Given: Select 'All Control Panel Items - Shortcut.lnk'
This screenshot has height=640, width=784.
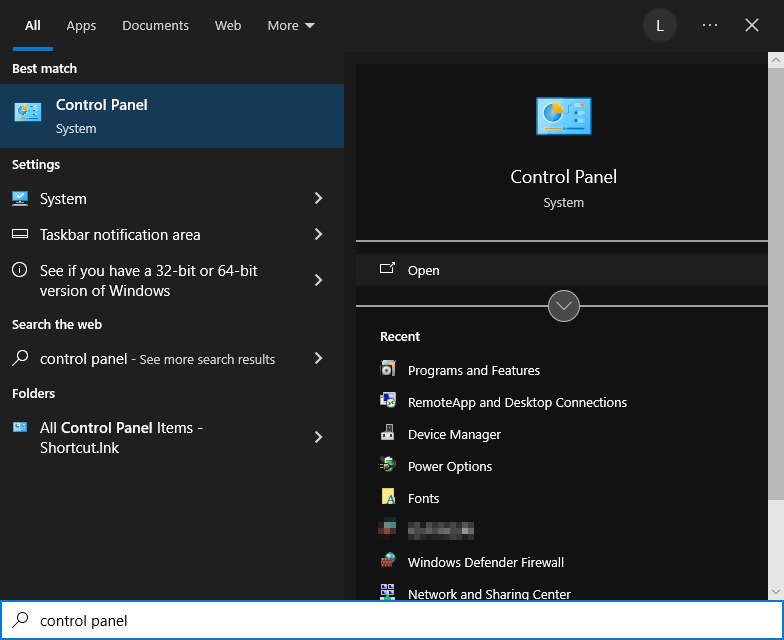Looking at the screenshot, I should pos(172,438).
